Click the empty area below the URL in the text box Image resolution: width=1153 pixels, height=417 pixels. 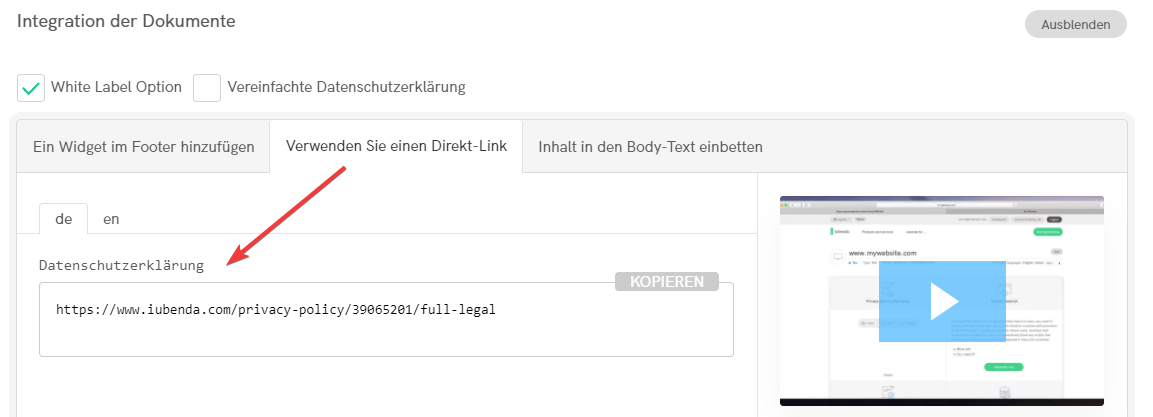tap(385, 338)
